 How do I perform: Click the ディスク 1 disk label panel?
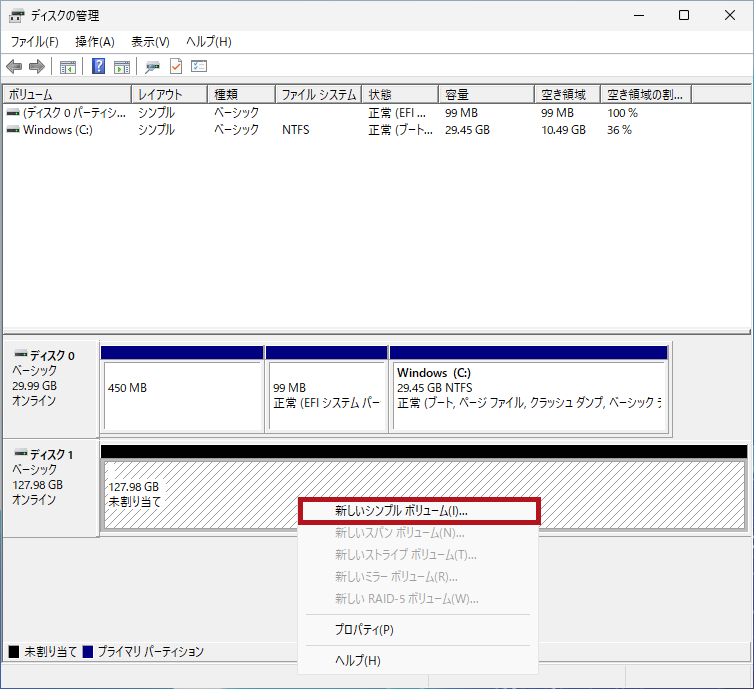pos(50,485)
